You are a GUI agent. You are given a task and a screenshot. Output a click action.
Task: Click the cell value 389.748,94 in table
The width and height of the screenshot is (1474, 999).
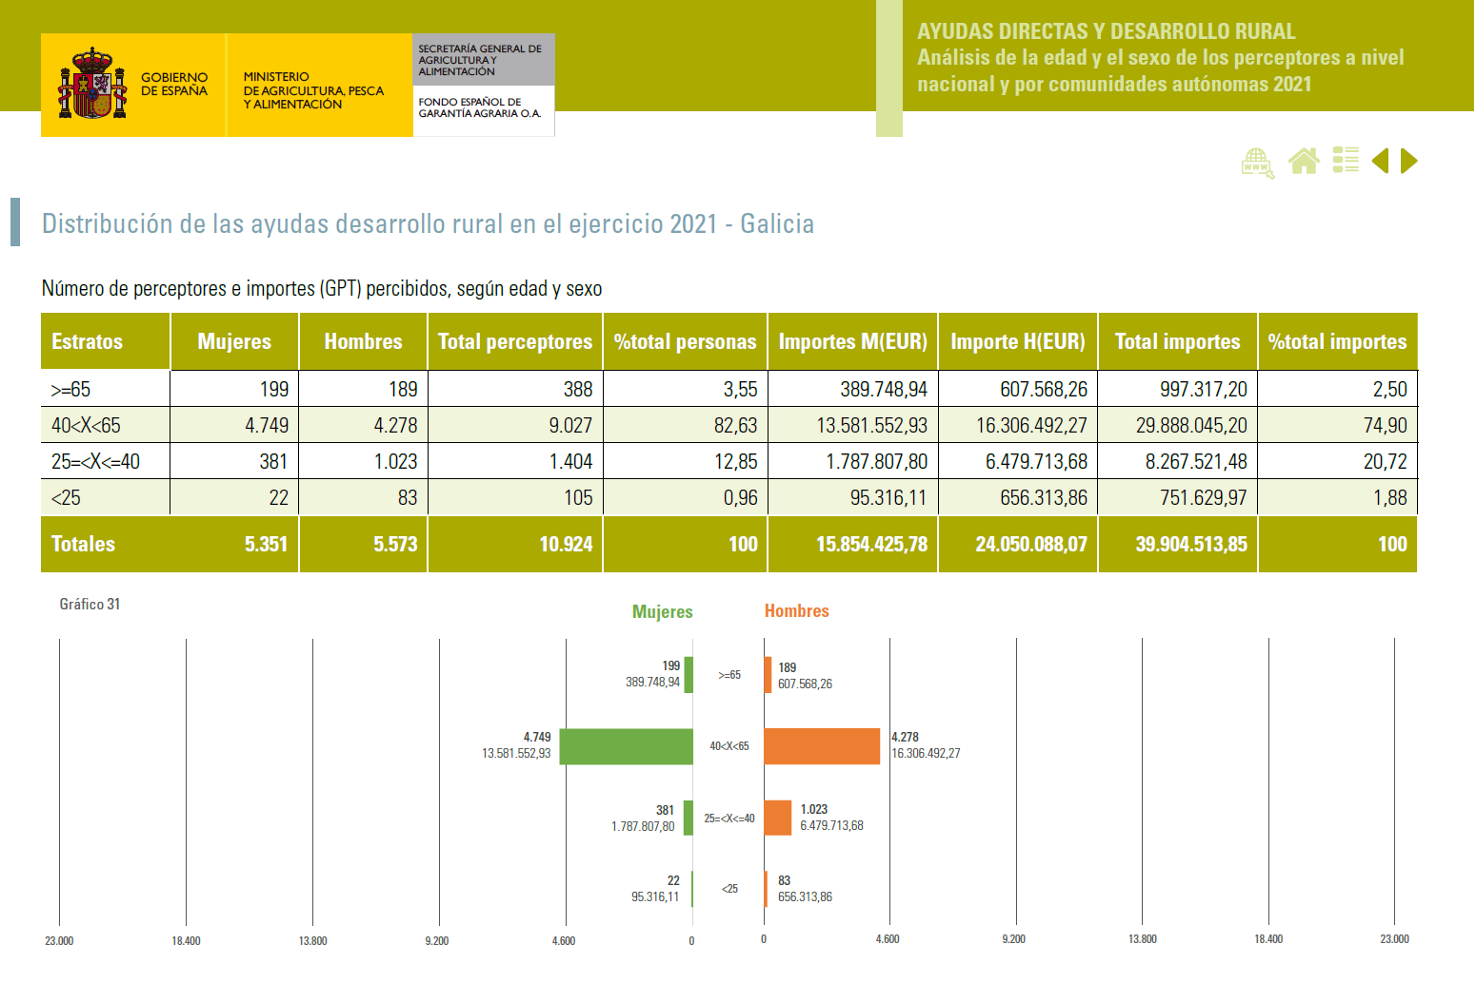pyautogui.click(x=884, y=390)
